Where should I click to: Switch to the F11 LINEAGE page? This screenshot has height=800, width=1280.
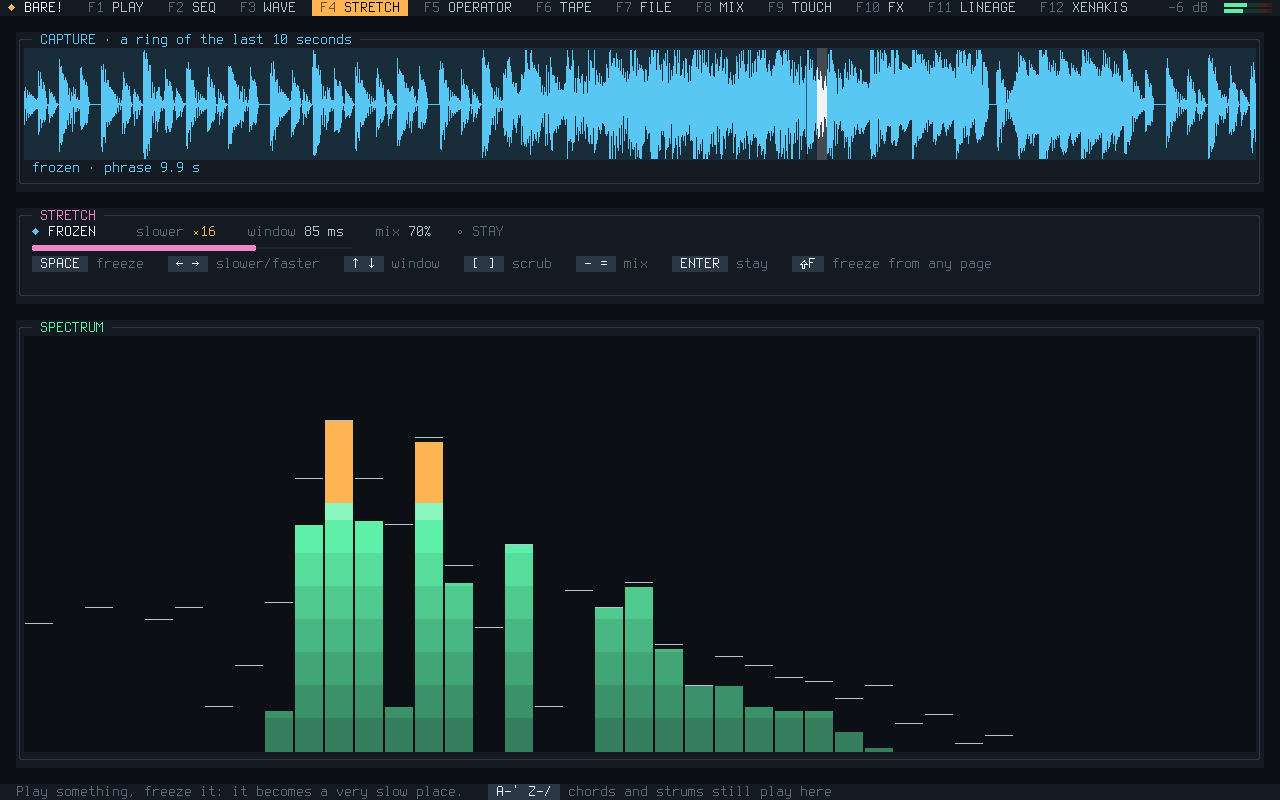tap(972, 7)
